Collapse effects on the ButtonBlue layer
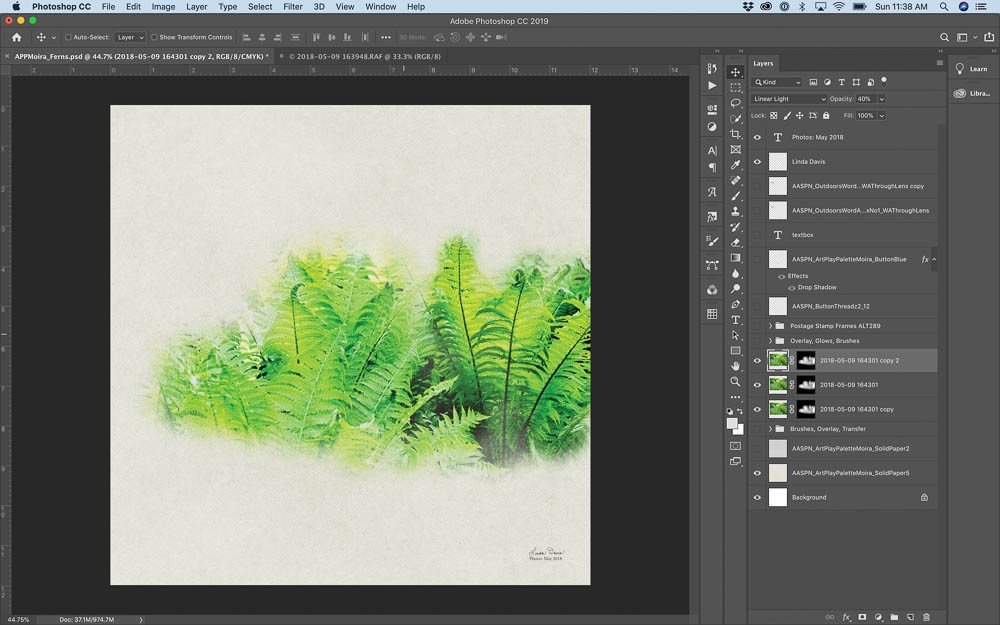 (x=934, y=260)
